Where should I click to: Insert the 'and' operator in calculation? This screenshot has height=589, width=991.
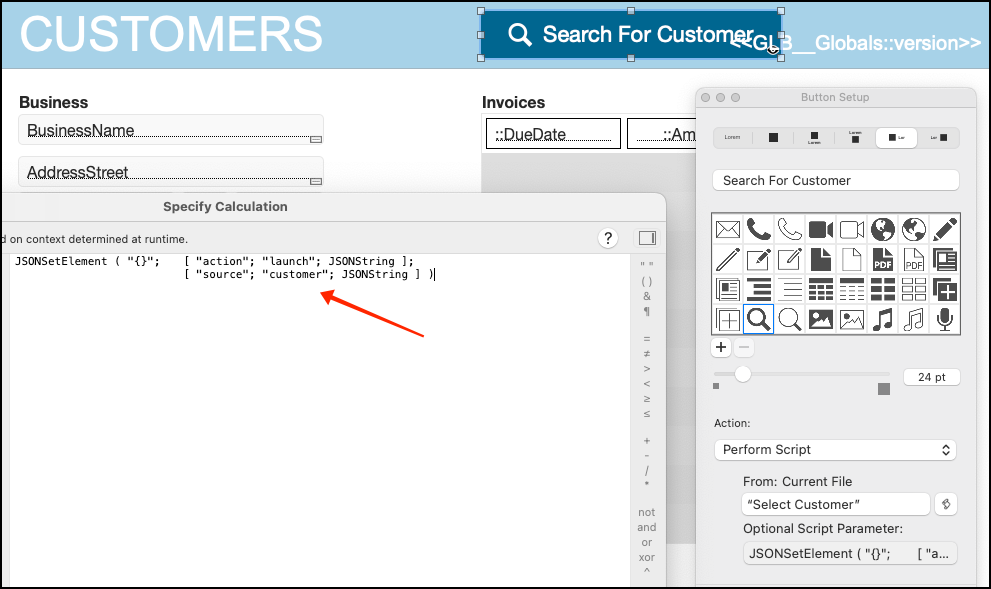[x=647, y=527]
